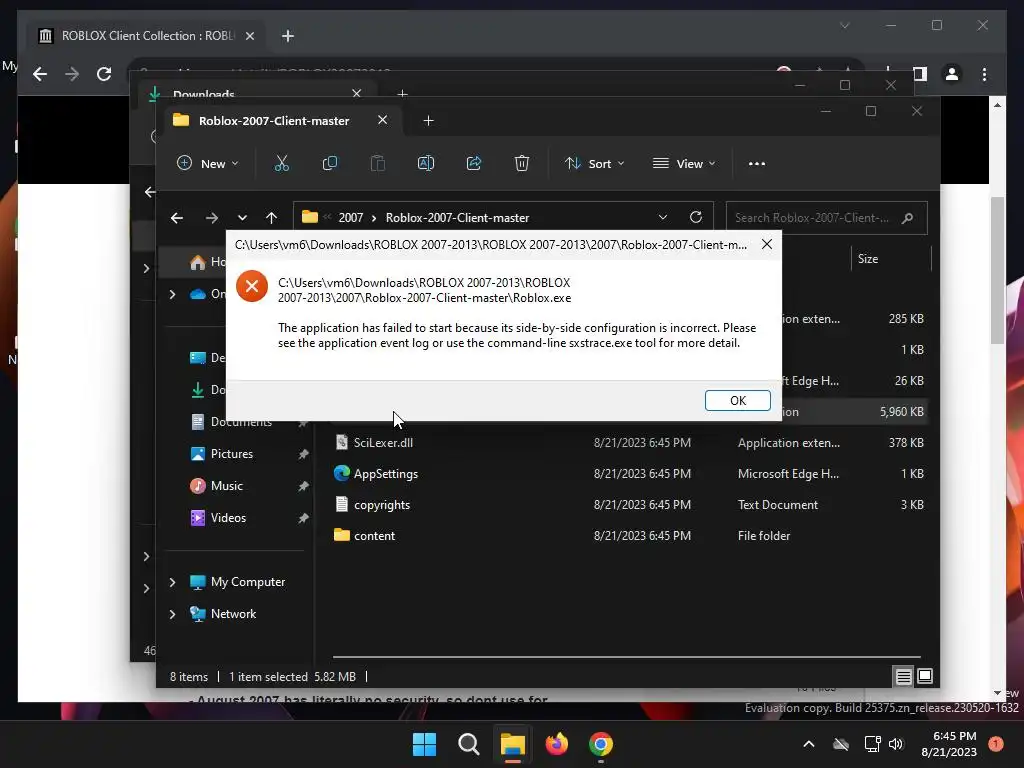Image resolution: width=1024 pixels, height=768 pixels.
Task: Refresh the folder view
Action: 696,217
